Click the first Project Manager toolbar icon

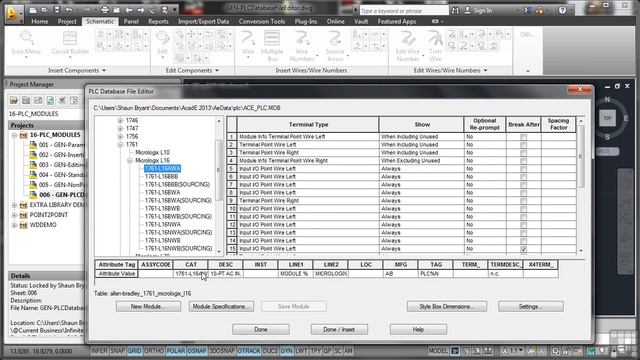tap(14, 100)
